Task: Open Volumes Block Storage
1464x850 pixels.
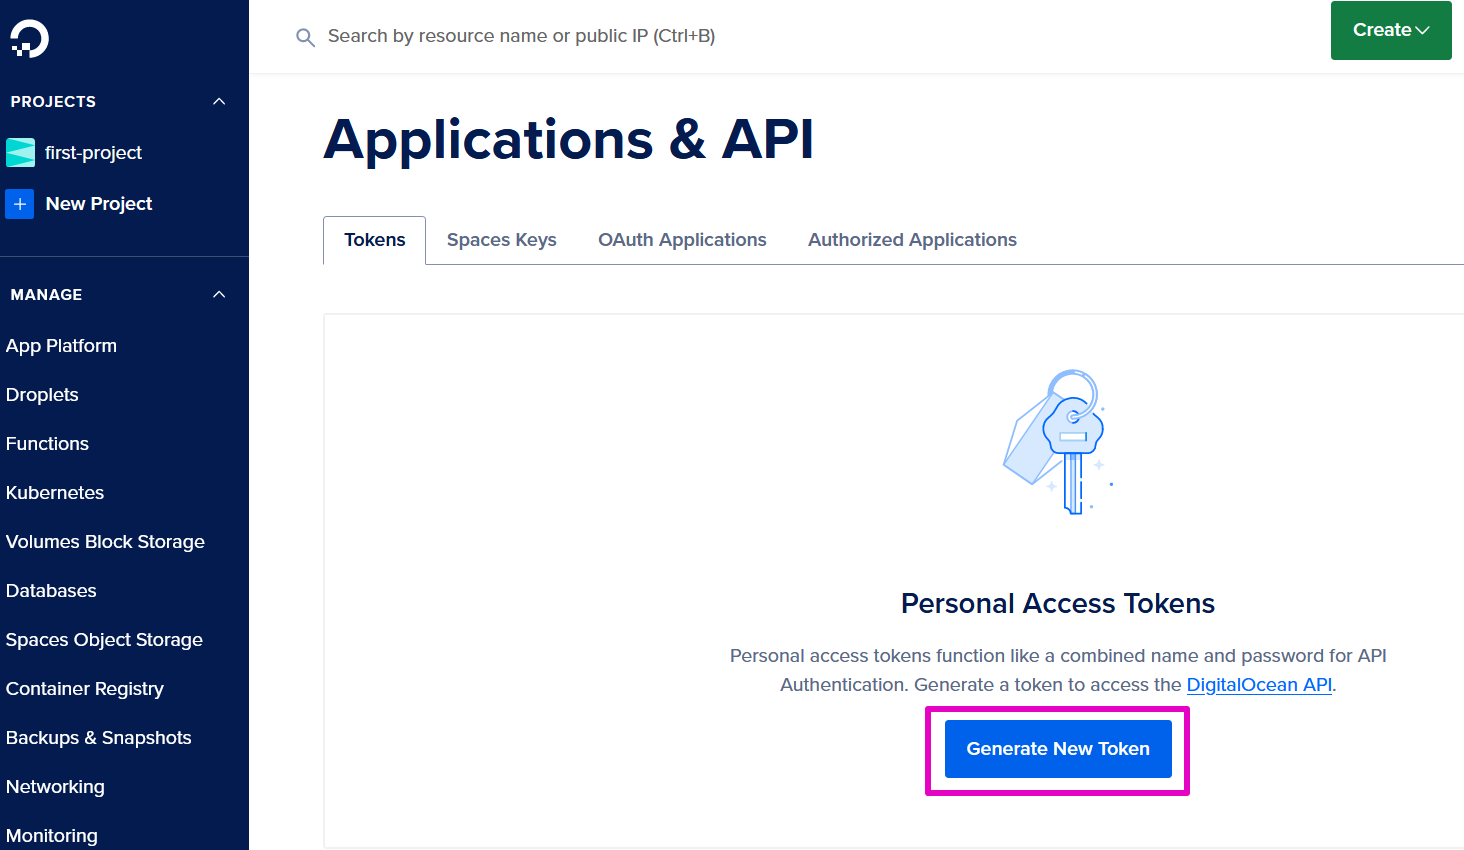Action: 105,542
